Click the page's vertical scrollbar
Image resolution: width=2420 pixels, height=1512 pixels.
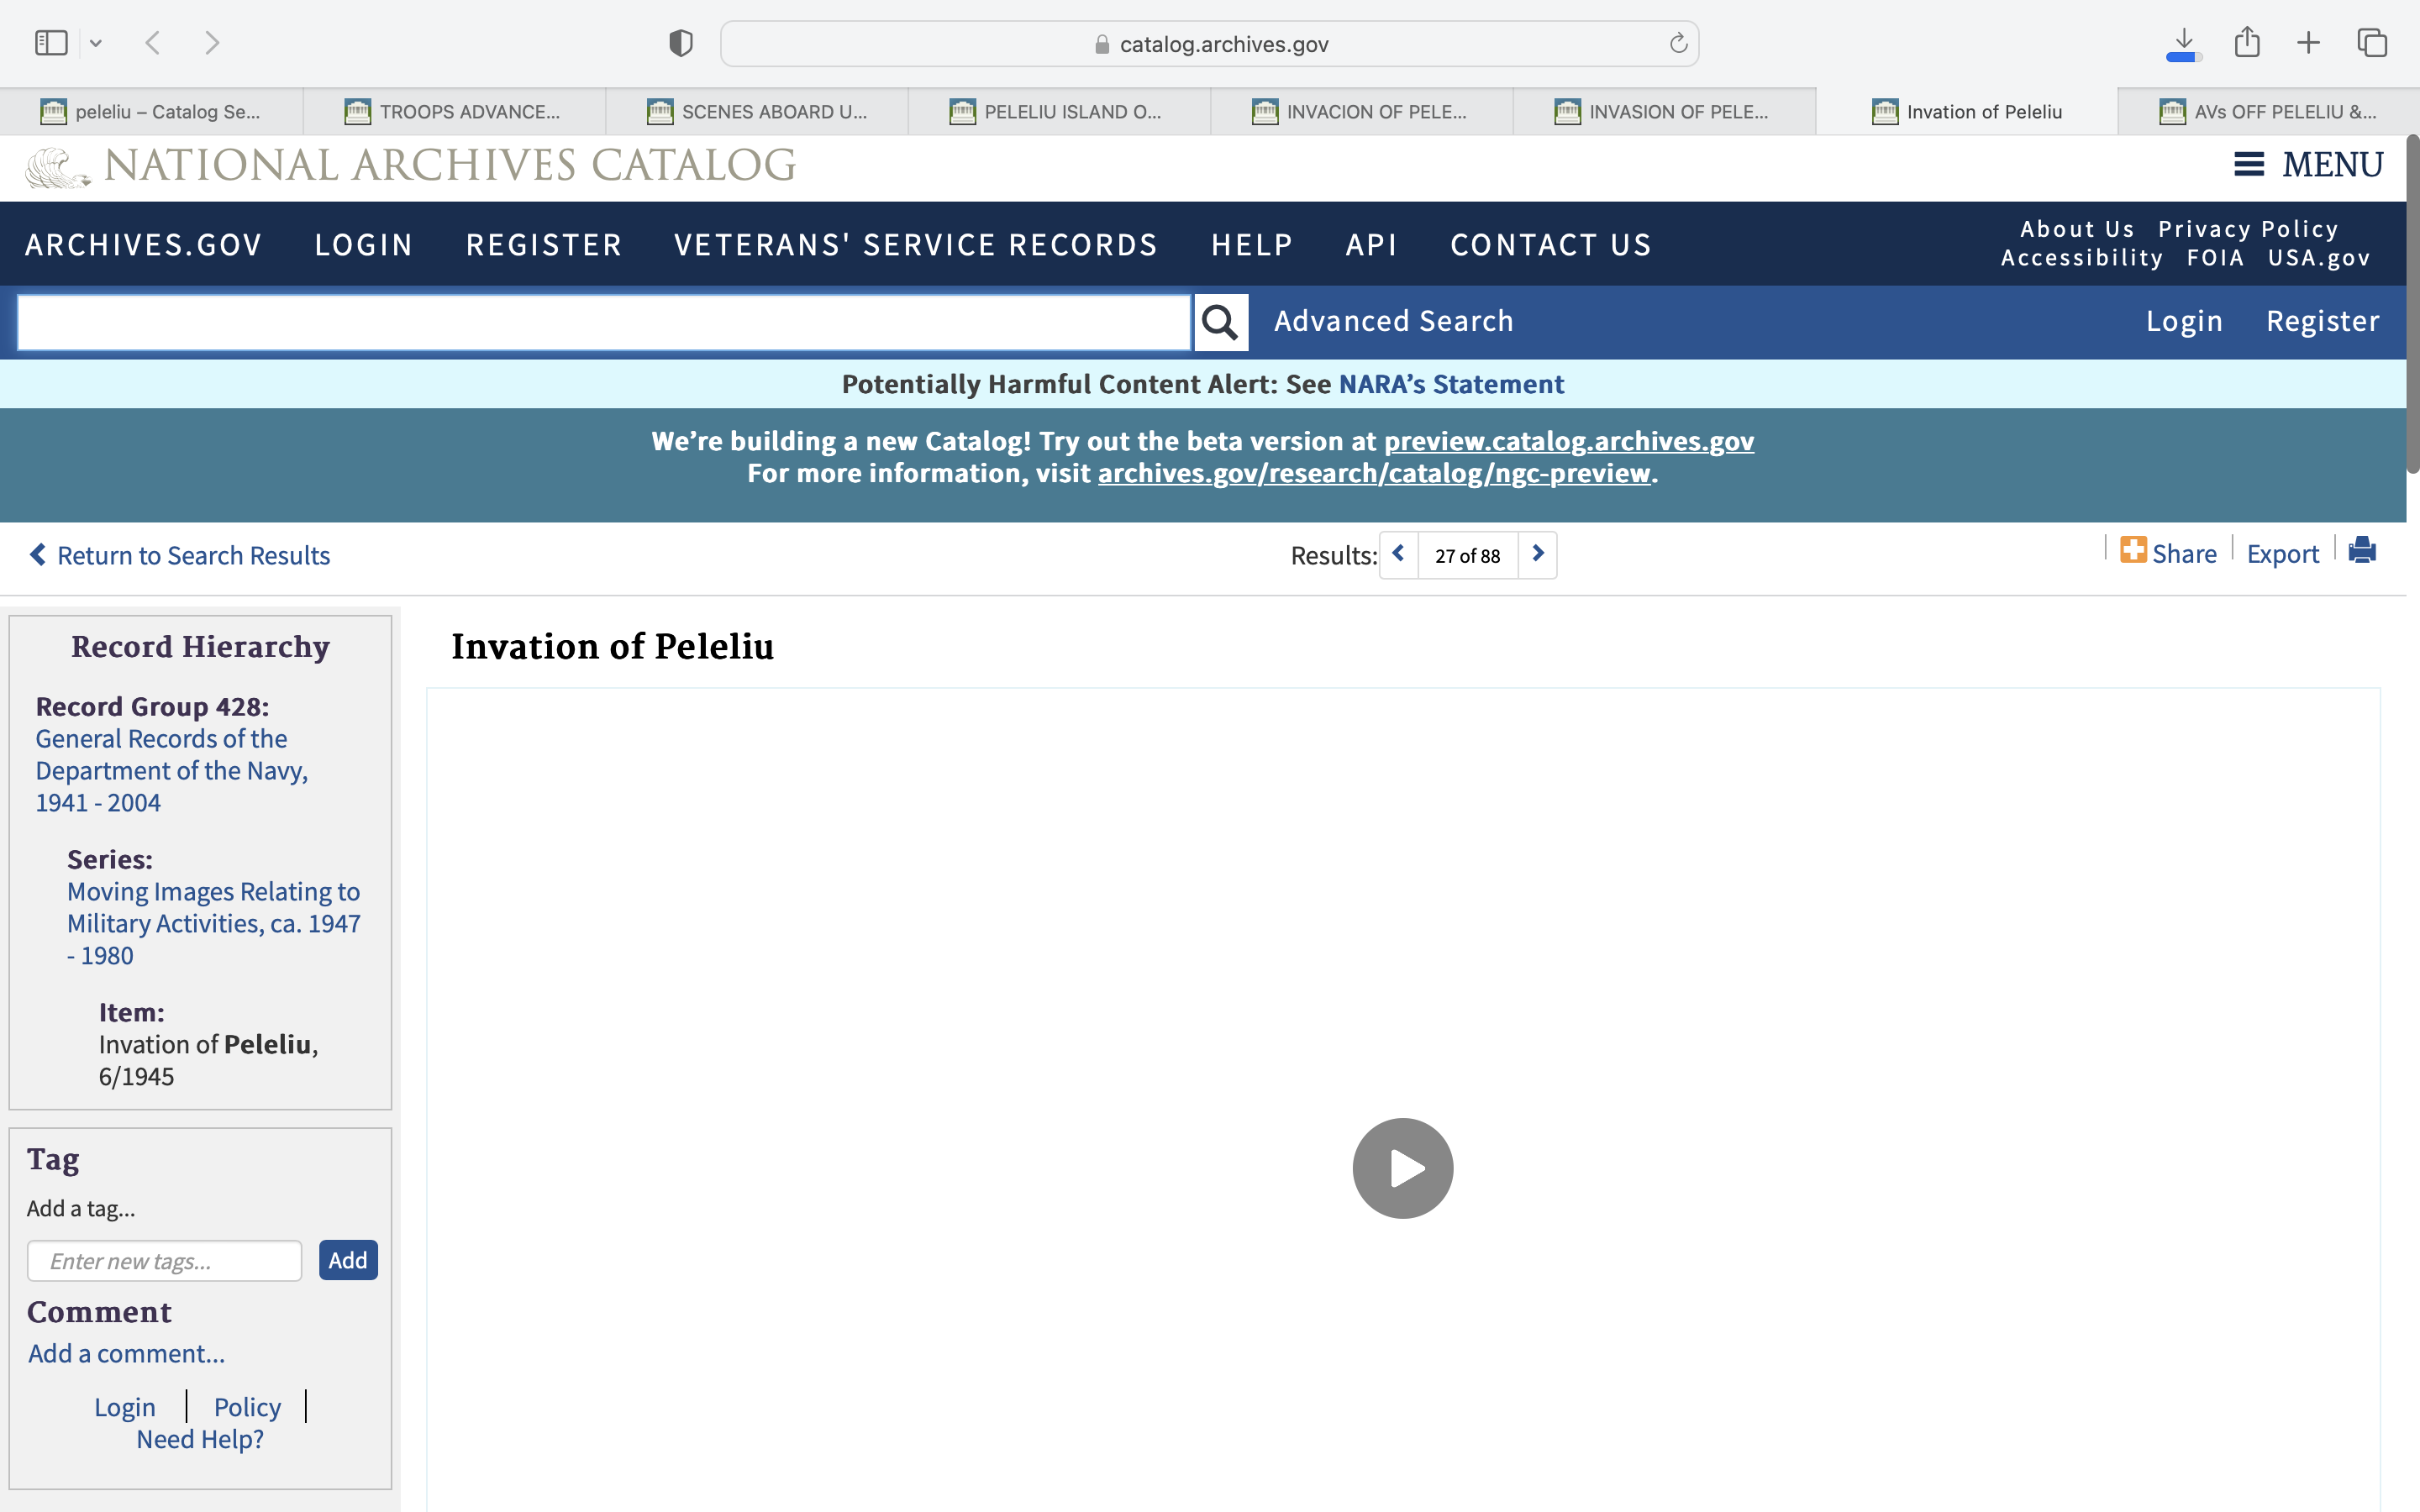tap(2412, 300)
